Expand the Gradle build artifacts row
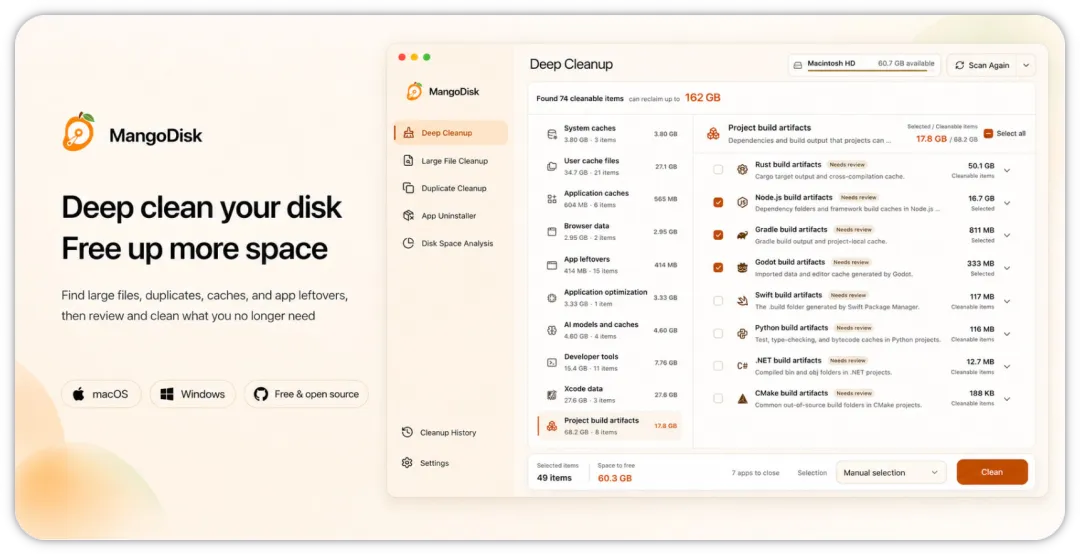The width and height of the screenshot is (1080, 555). 1007,235
